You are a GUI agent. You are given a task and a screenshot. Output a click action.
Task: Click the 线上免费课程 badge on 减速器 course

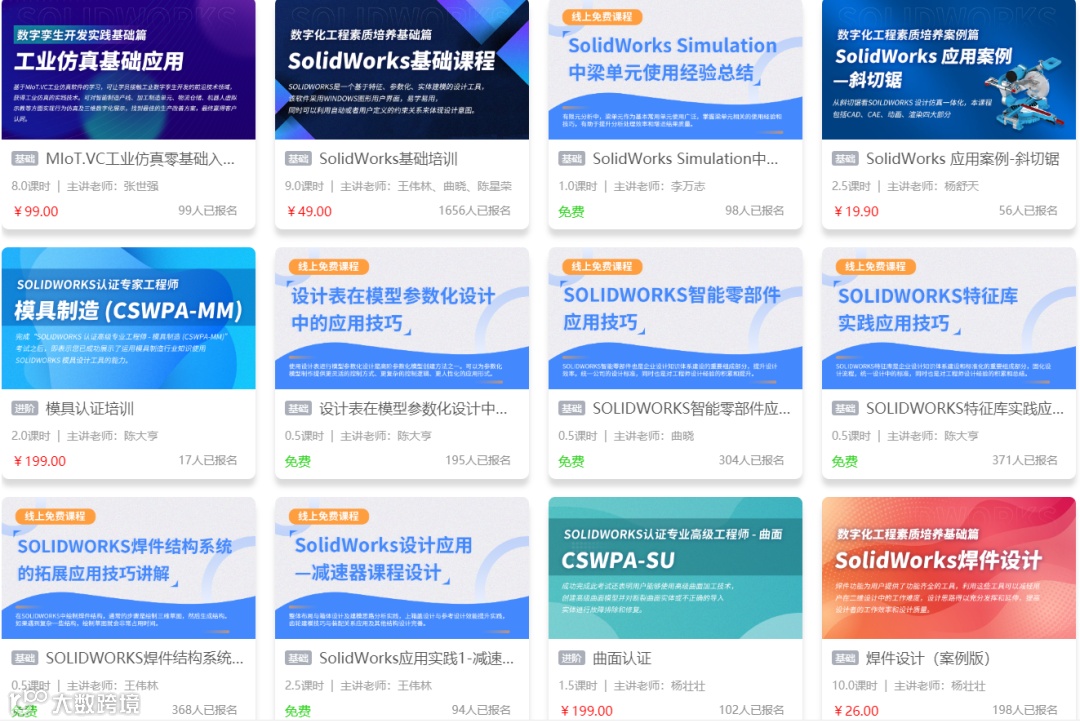(x=329, y=516)
